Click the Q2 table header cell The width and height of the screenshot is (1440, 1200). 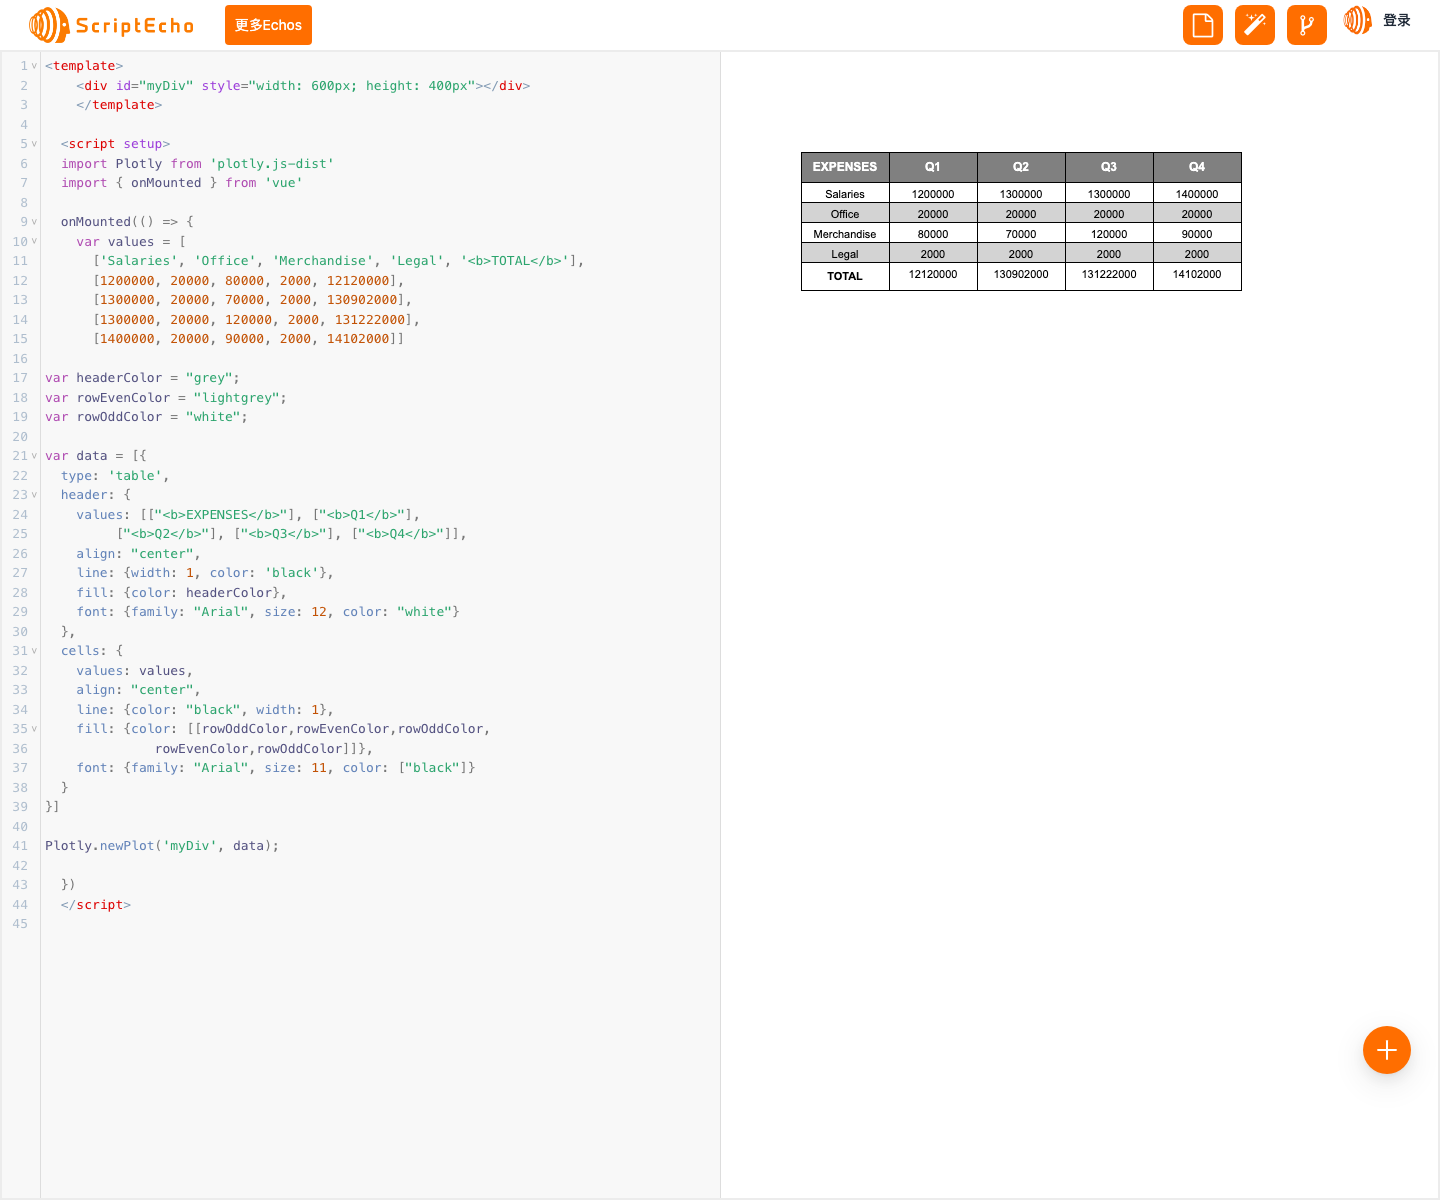(x=1021, y=167)
